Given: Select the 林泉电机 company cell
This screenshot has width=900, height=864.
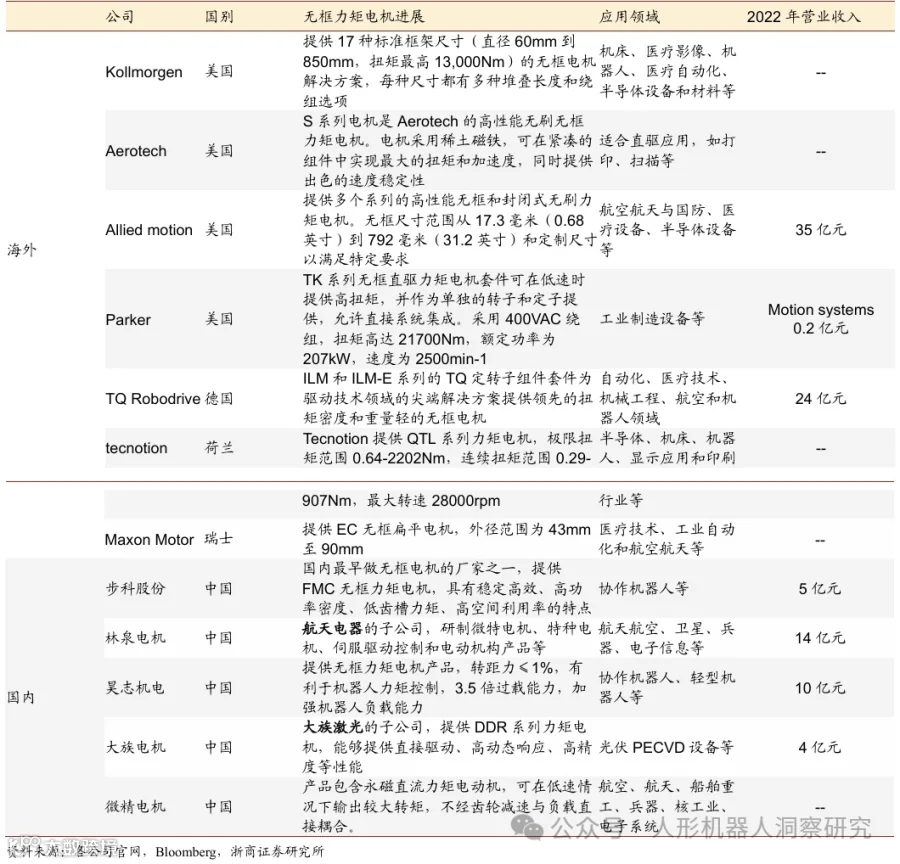Looking at the screenshot, I should (x=135, y=638).
